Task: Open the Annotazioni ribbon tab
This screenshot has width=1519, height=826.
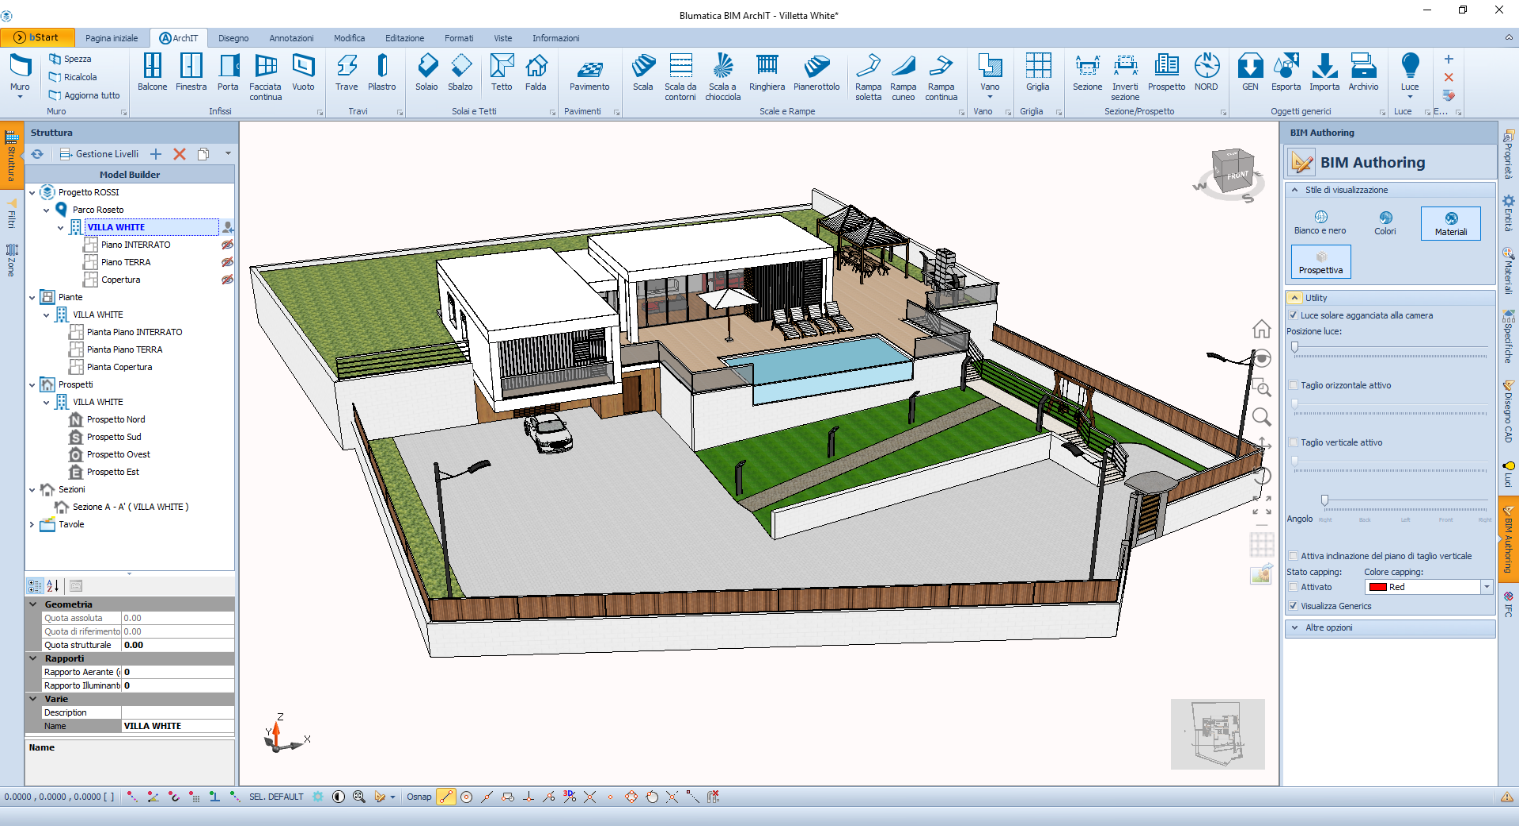Action: 291,38
